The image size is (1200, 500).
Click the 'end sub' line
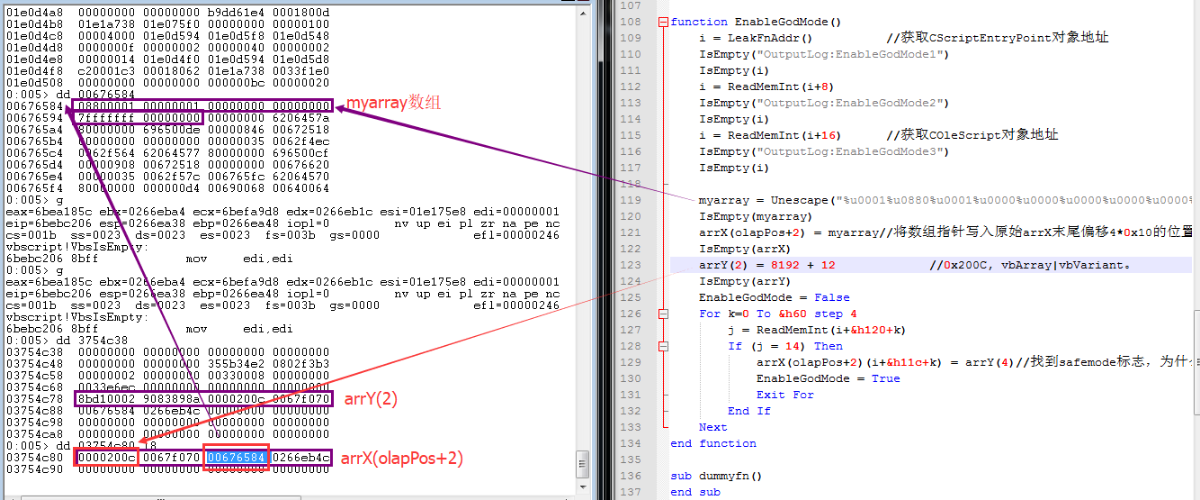click(695, 492)
